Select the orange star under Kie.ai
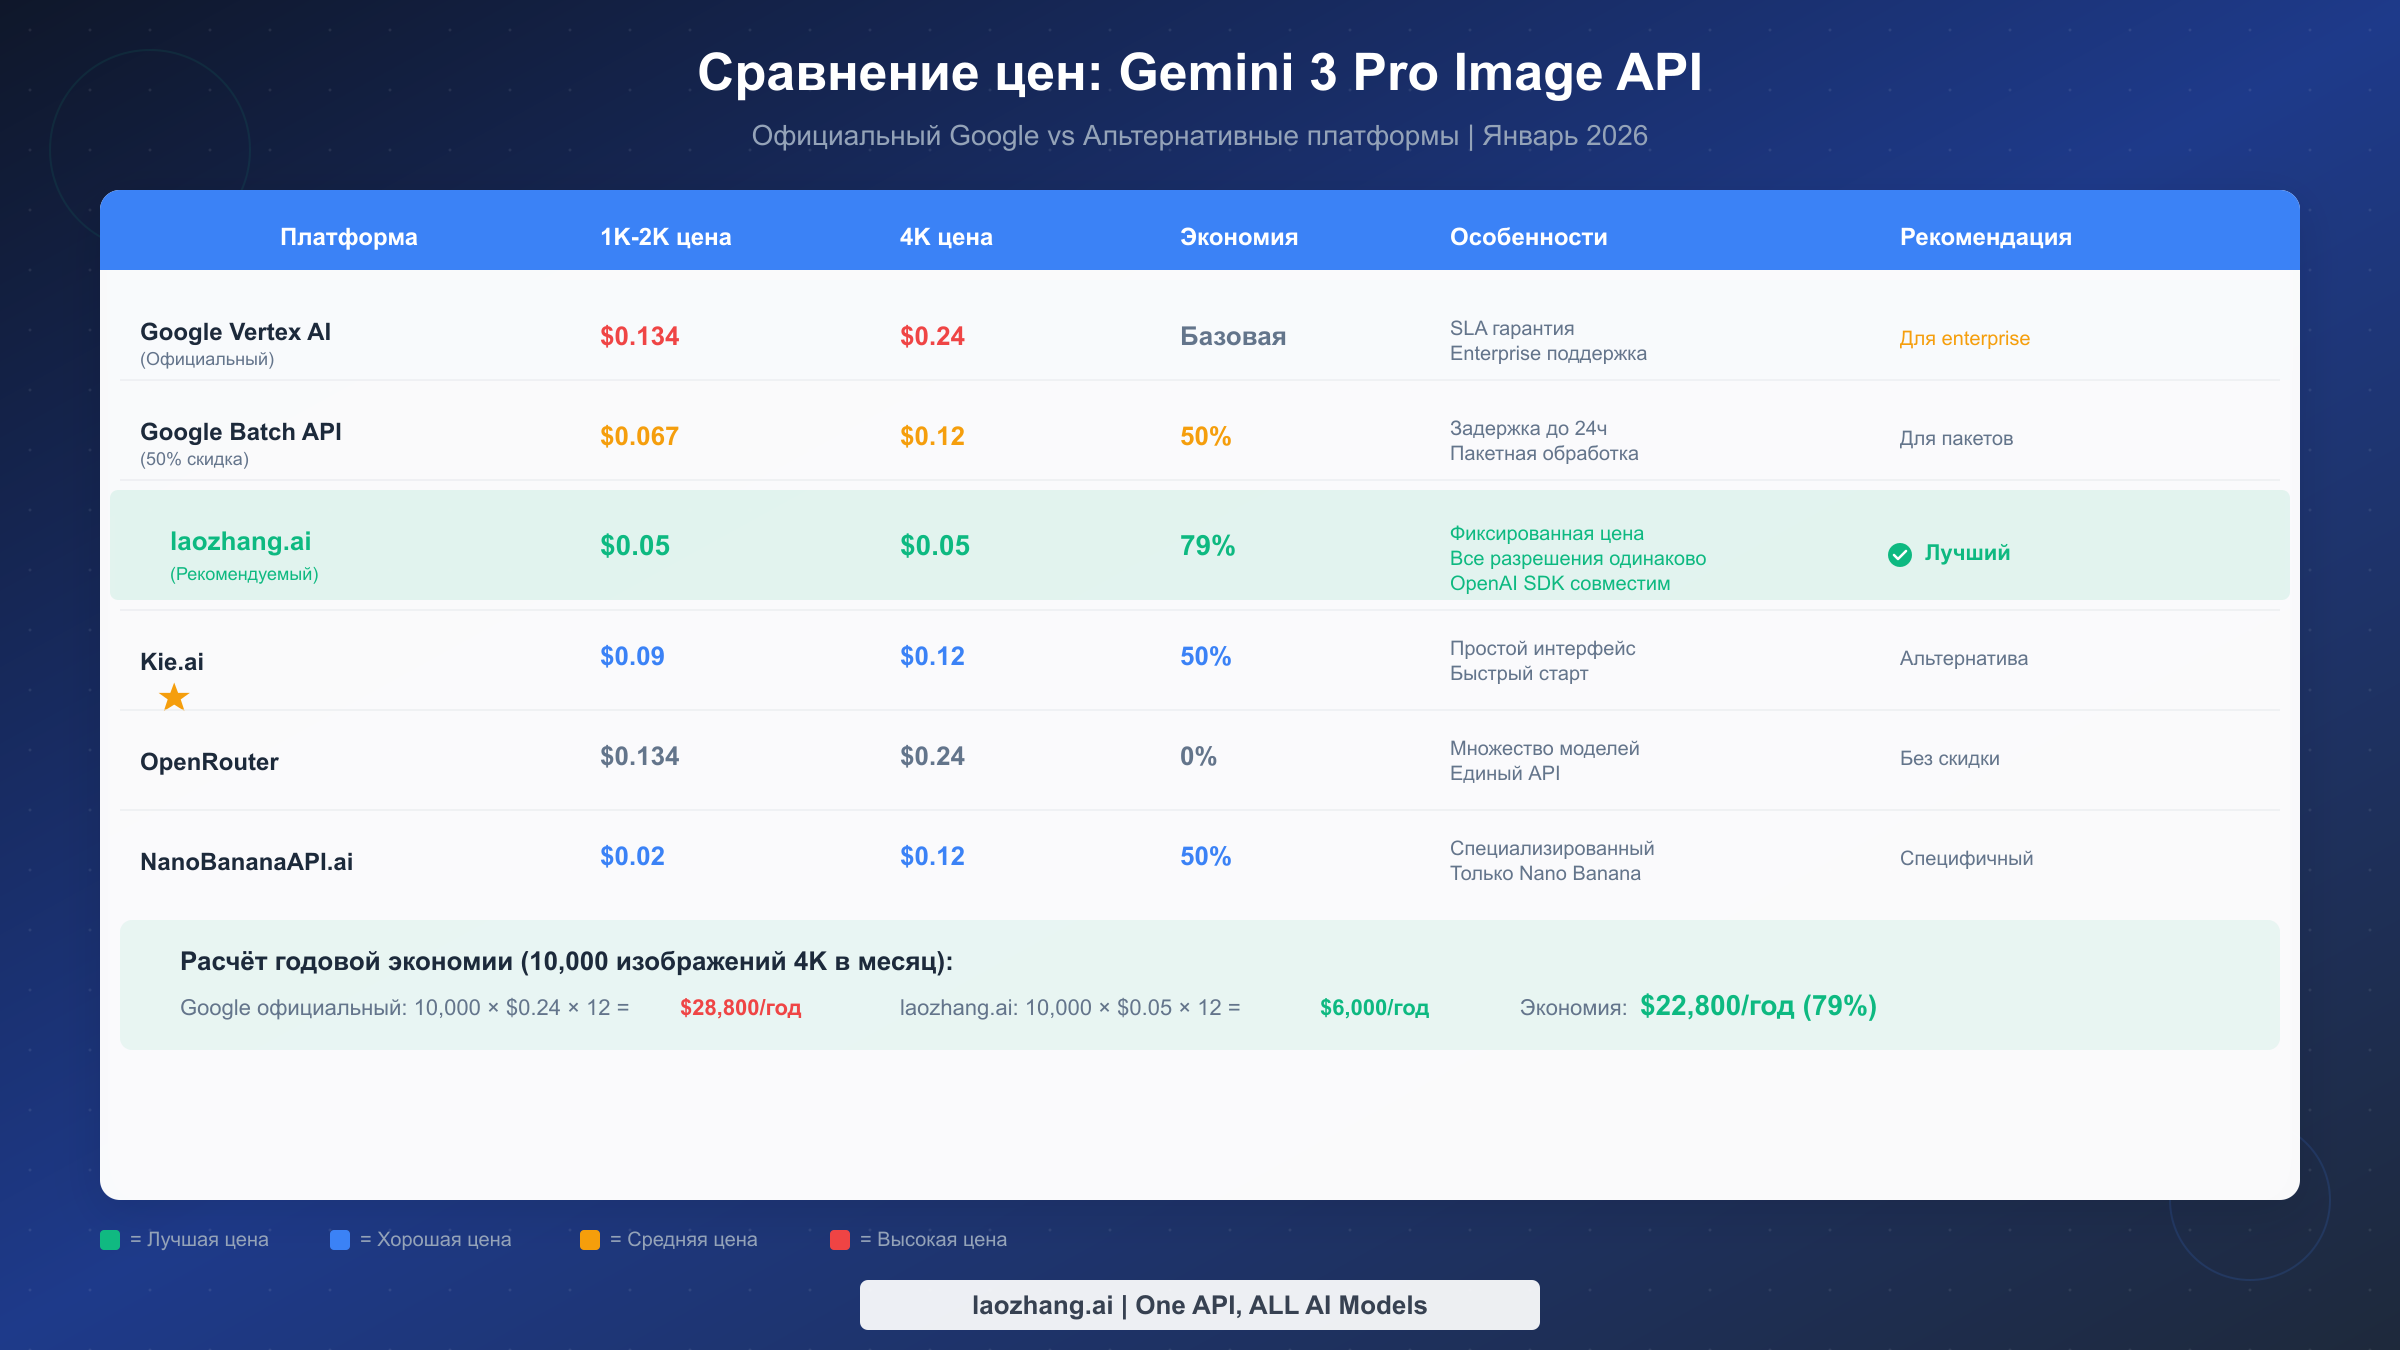The width and height of the screenshot is (2400, 1350). click(x=173, y=697)
